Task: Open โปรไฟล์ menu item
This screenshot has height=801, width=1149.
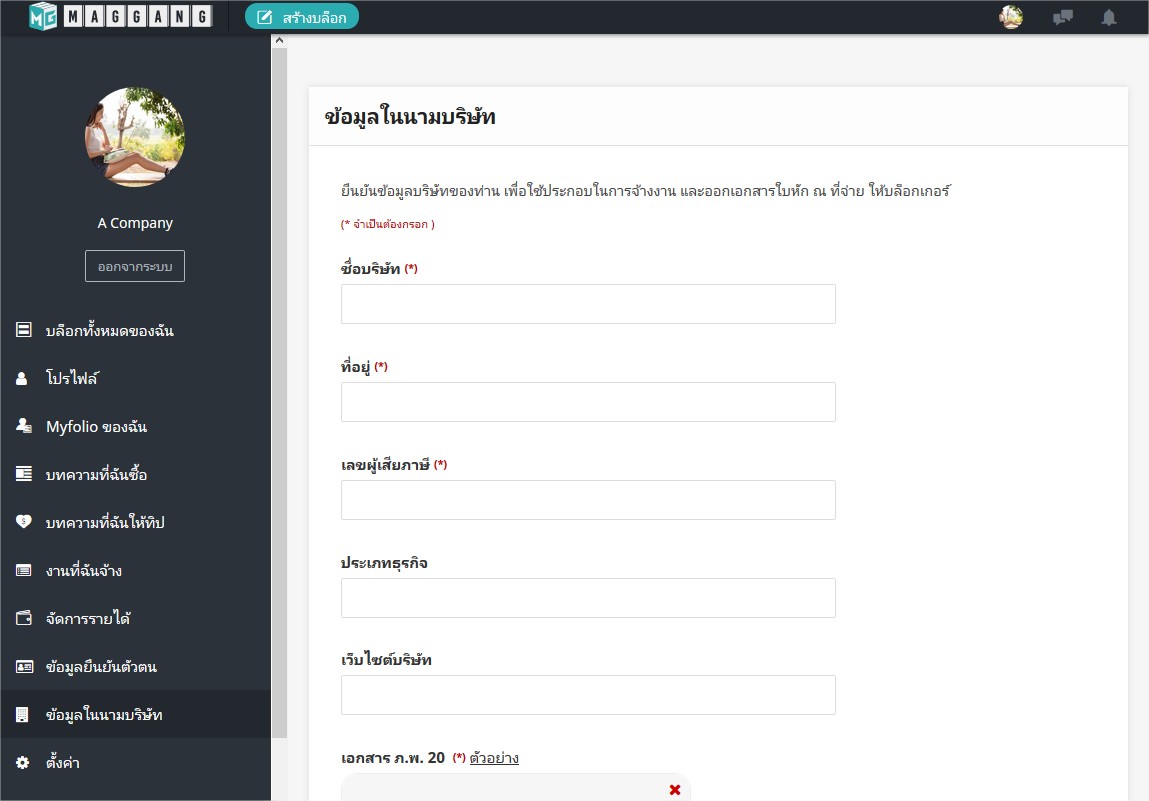Action: click(x=136, y=378)
